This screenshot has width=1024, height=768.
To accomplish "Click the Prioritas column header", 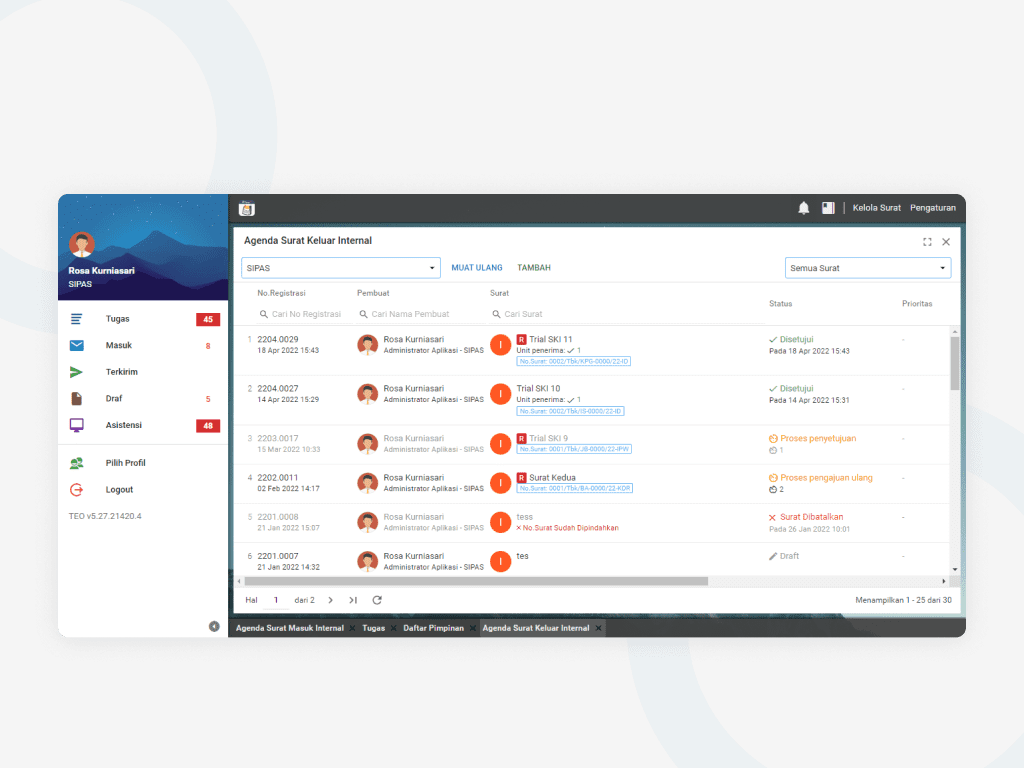I will (917, 304).
